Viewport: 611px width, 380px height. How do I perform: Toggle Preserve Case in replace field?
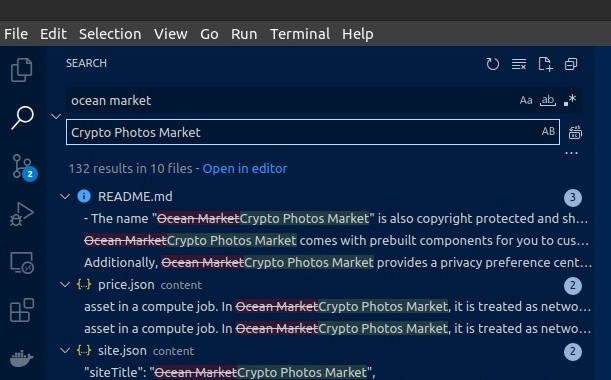click(x=548, y=131)
